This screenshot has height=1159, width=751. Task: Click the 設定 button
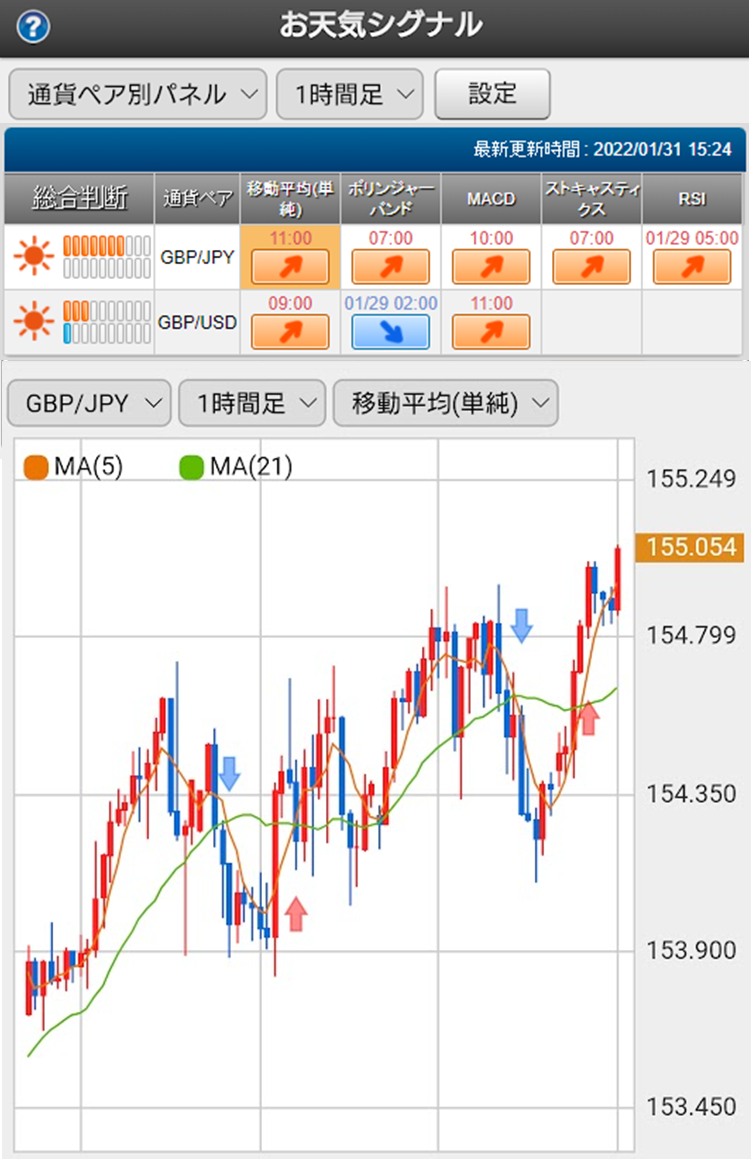pyautogui.click(x=492, y=94)
